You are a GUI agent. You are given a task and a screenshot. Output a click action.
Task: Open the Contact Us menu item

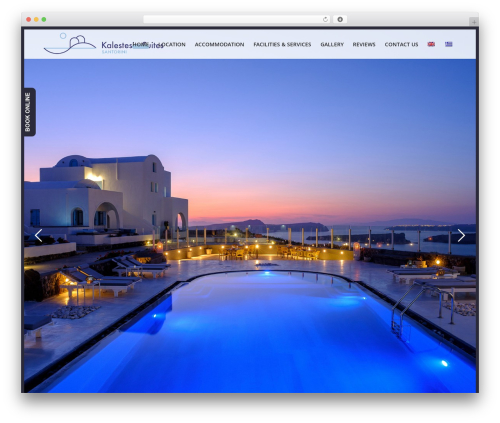click(401, 44)
